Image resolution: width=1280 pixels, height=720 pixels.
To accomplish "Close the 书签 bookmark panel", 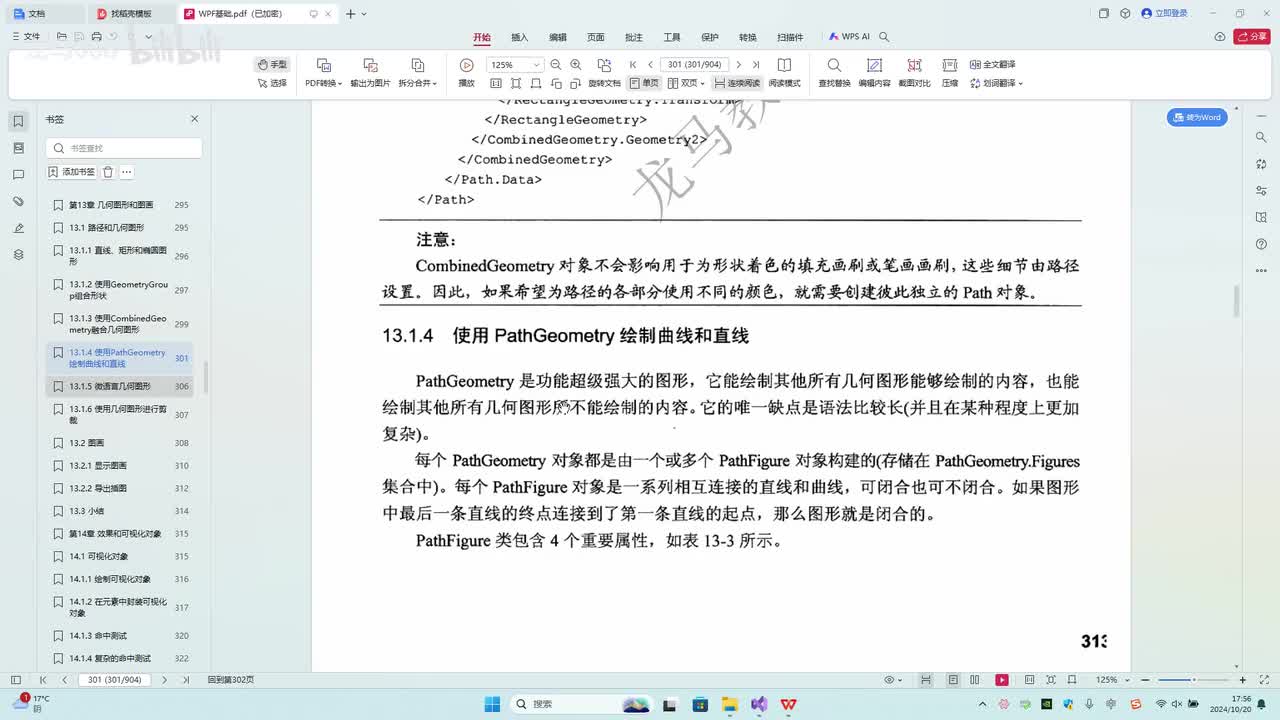I will click(x=194, y=119).
